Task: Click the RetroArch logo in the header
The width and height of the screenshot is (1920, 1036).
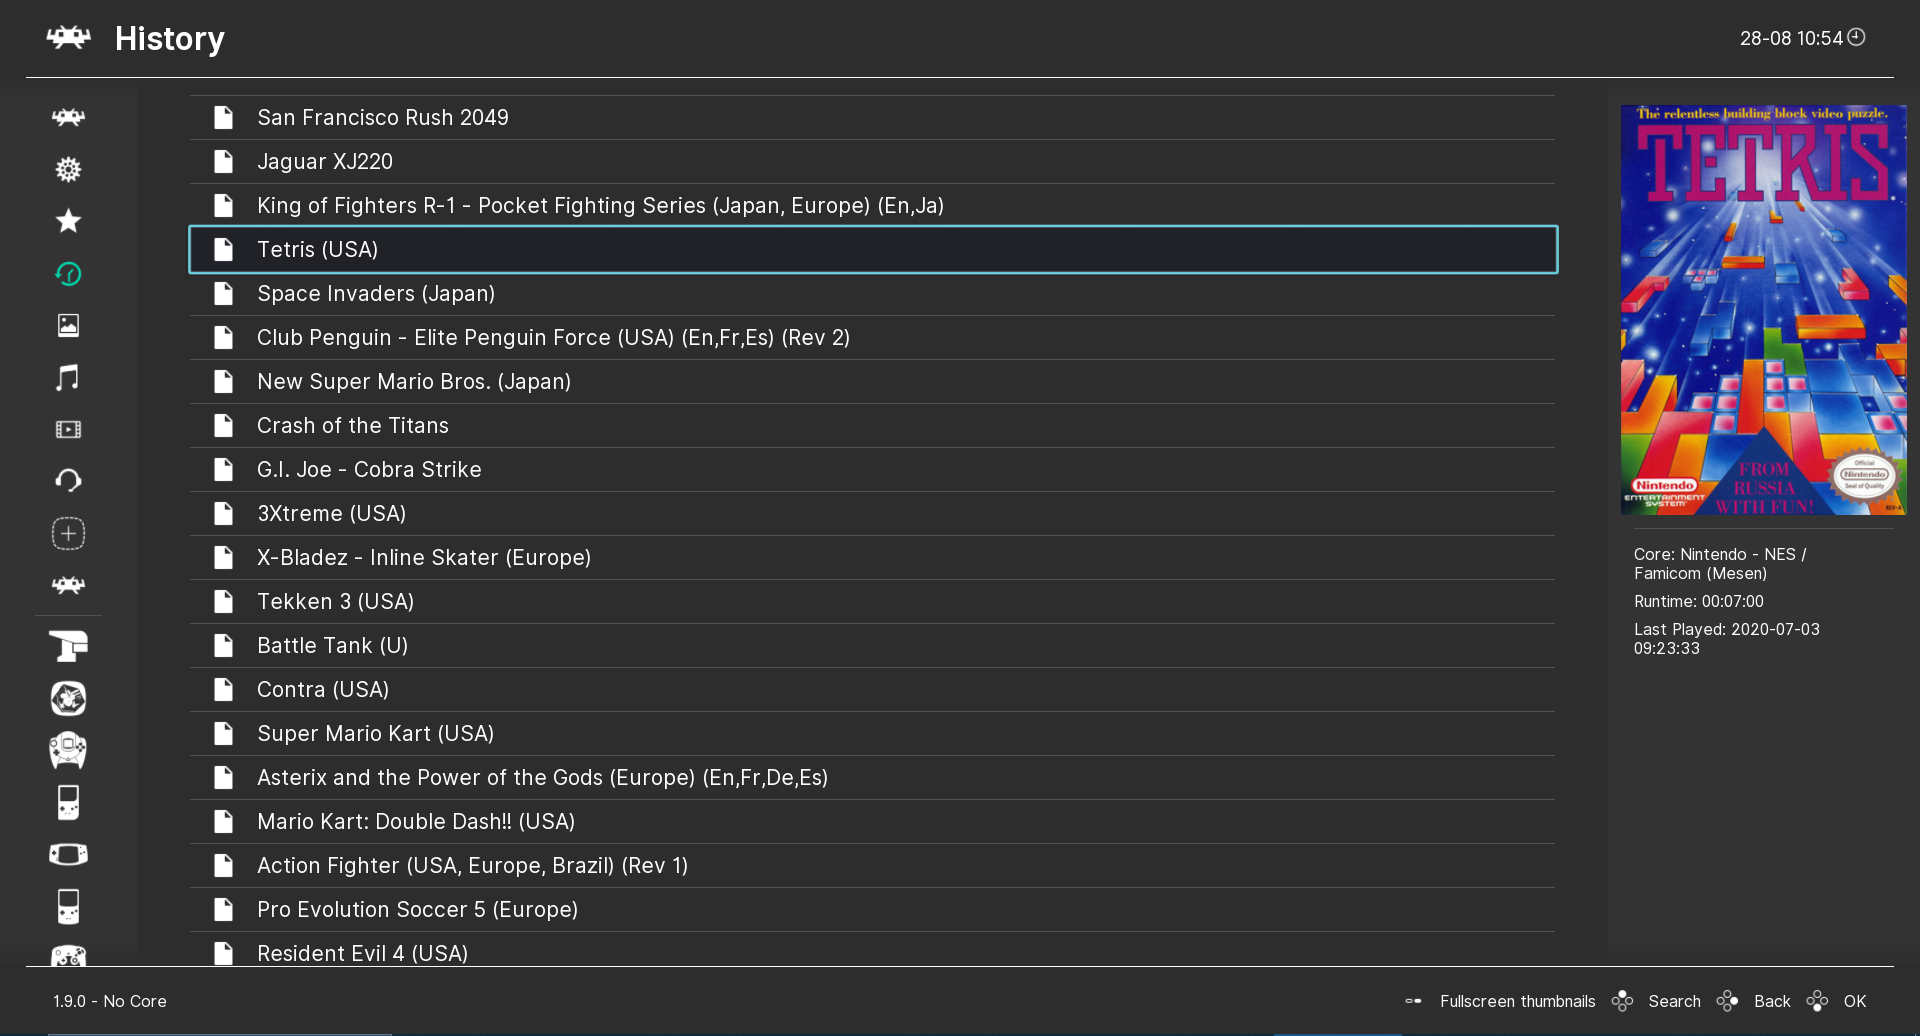Action: tap(68, 38)
